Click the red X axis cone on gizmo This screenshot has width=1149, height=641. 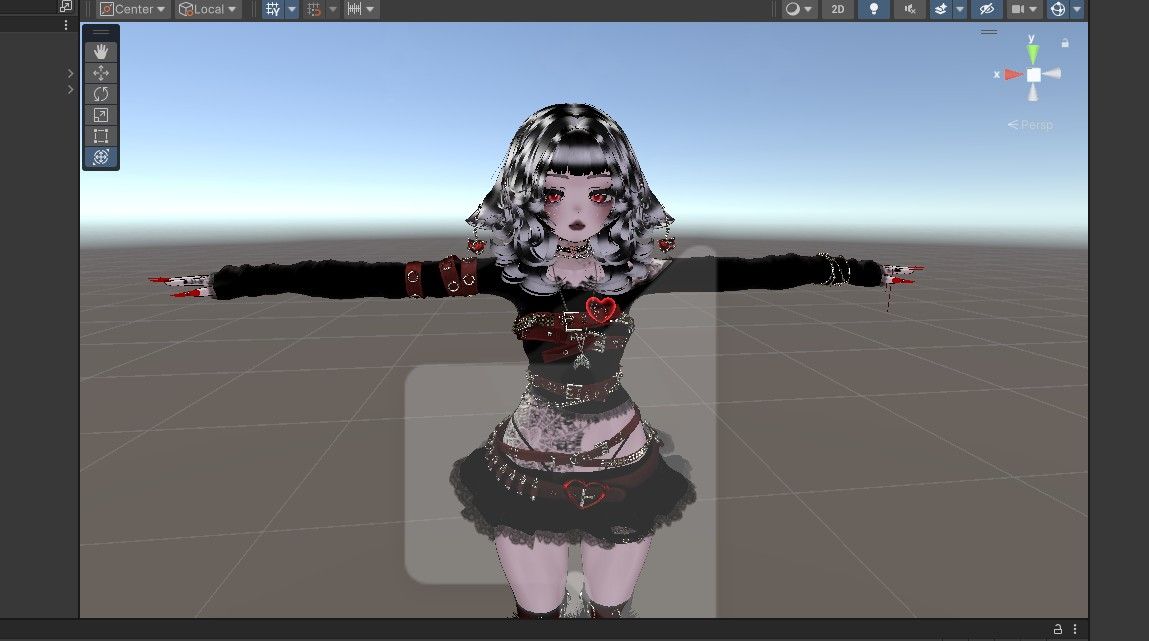click(1013, 74)
